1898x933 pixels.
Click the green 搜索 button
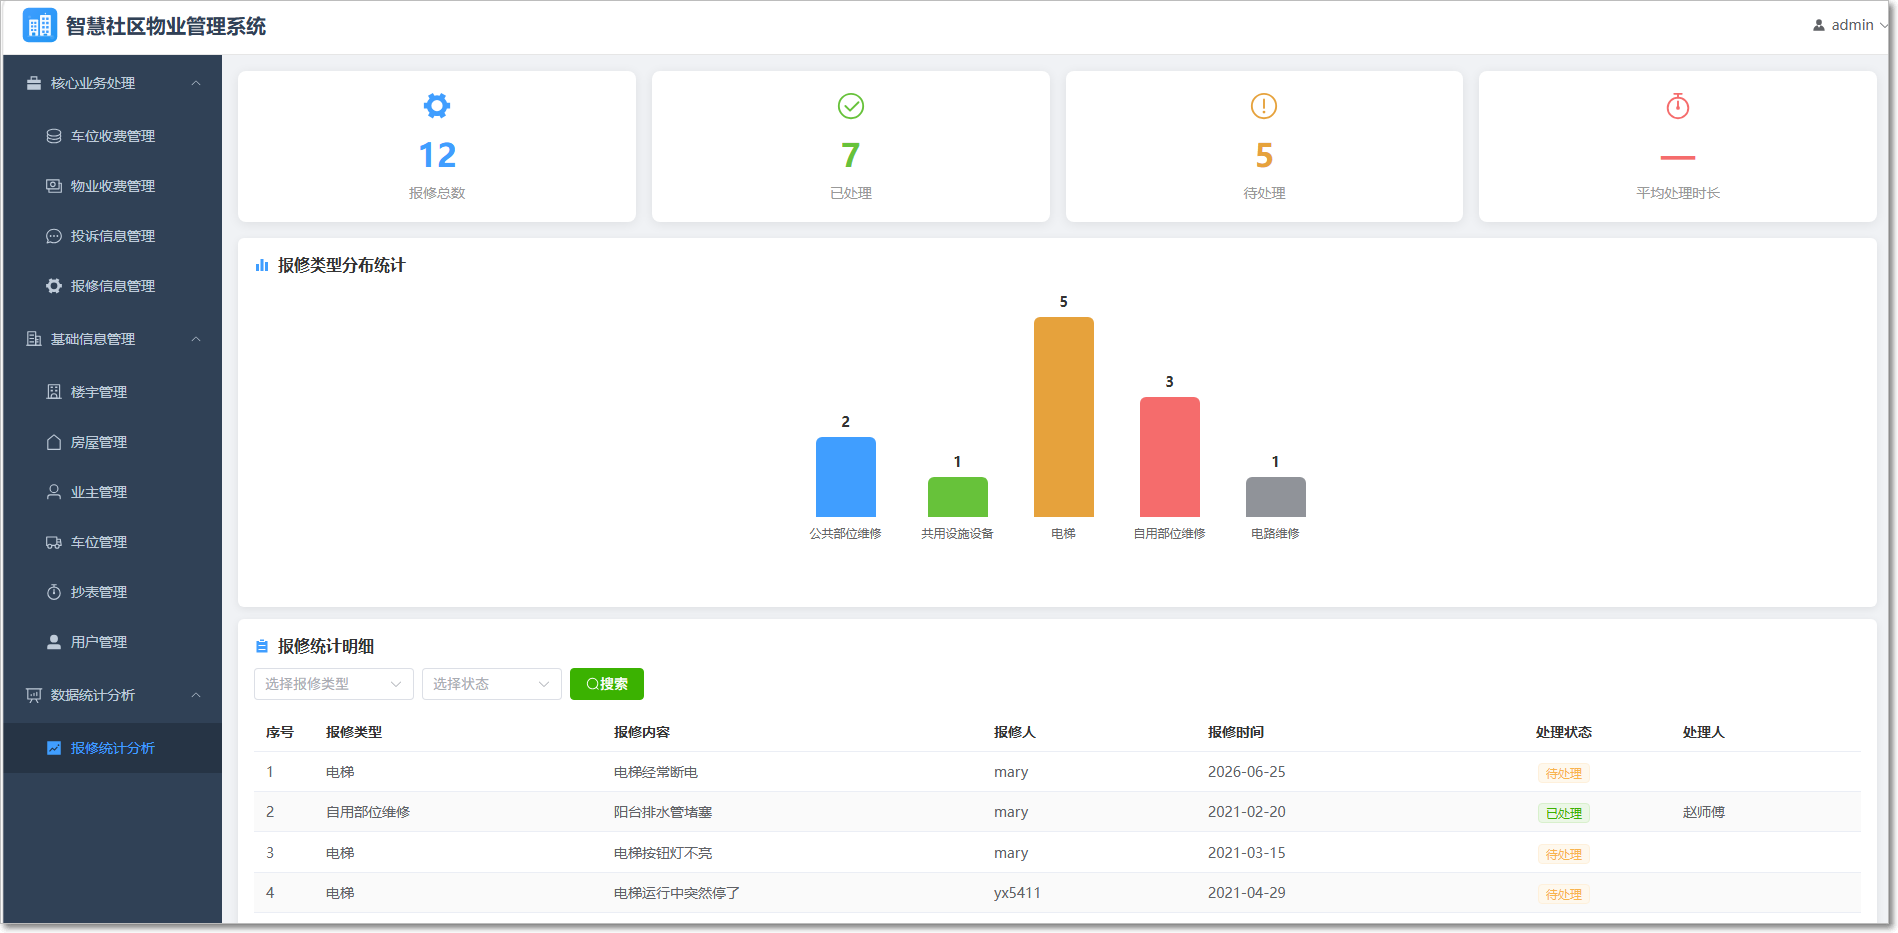607,684
